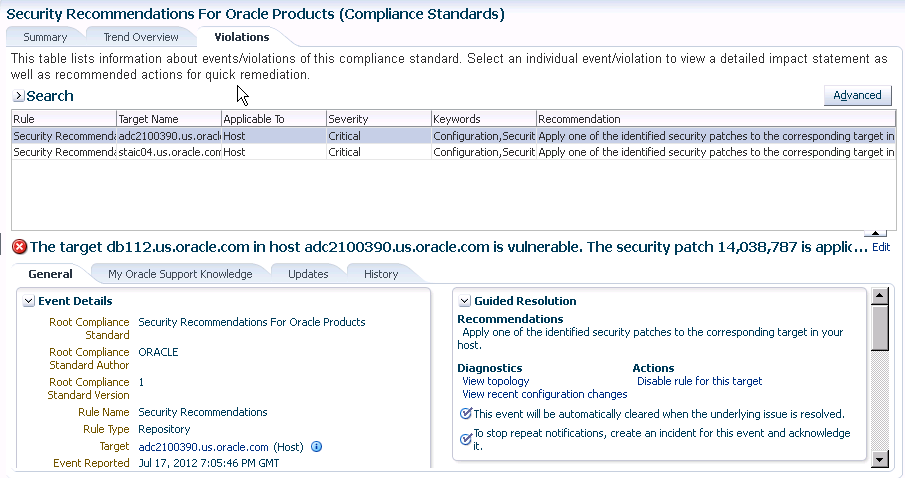Click Recommendation cell in the adc2100390 row
The height and width of the screenshot is (478, 905).
point(716,136)
